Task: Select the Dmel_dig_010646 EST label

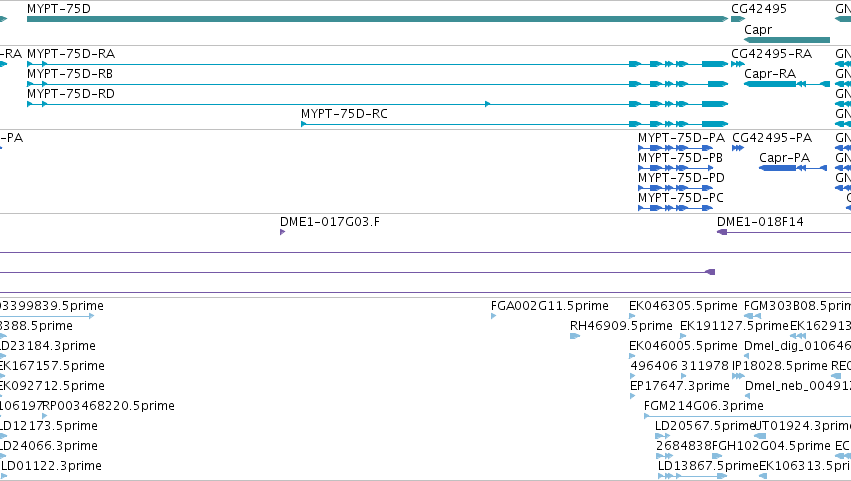Action: (797, 346)
